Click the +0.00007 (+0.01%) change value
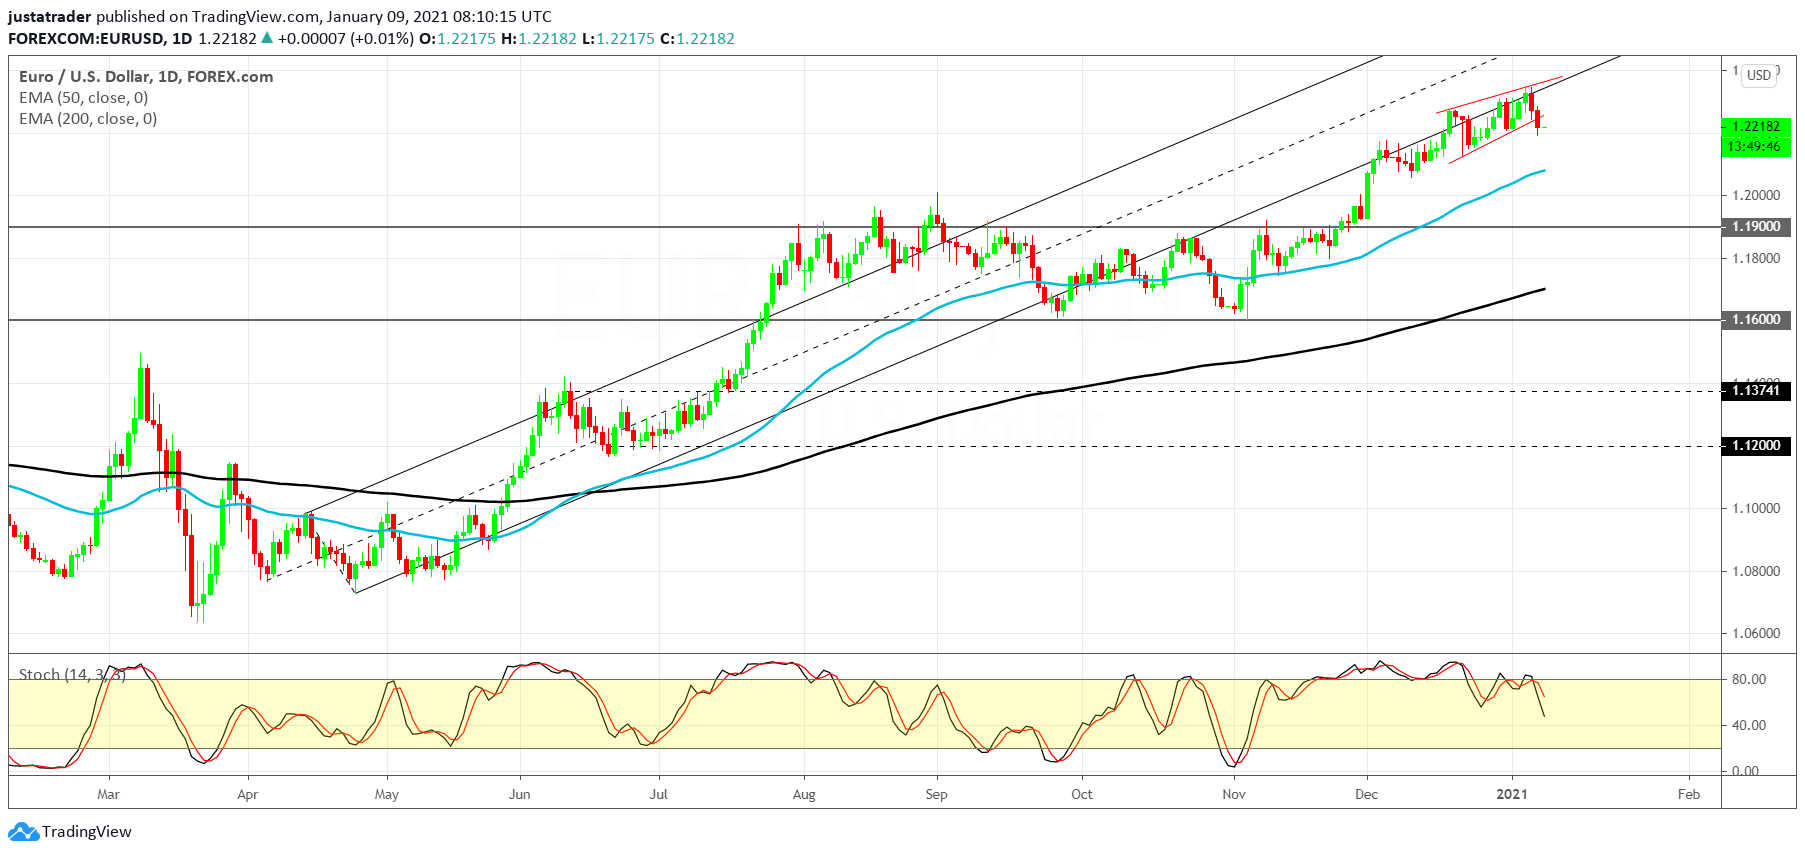Image resolution: width=1805 pixels, height=855 pixels. click(x=345, y=39)
